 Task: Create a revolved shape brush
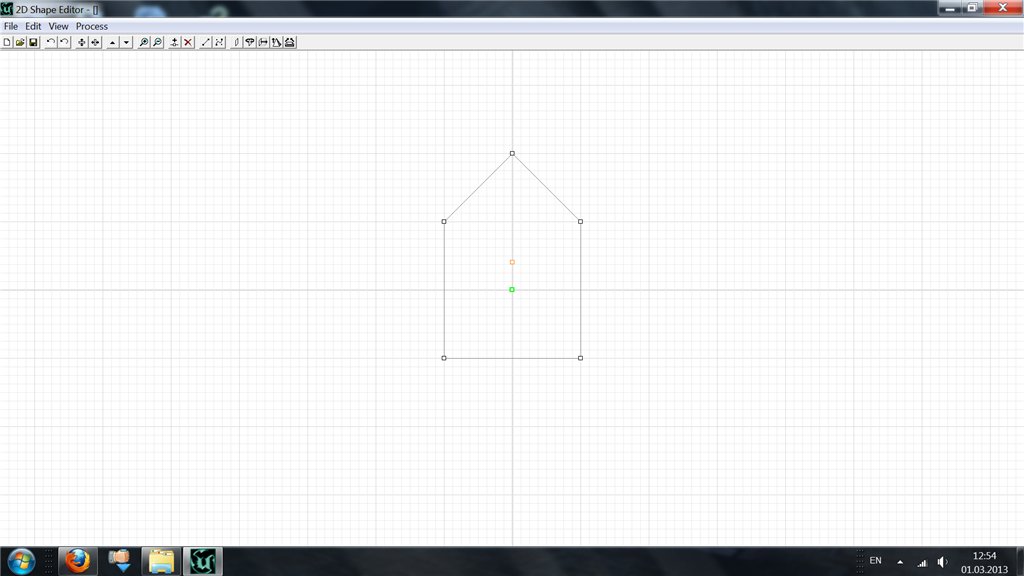249,42
